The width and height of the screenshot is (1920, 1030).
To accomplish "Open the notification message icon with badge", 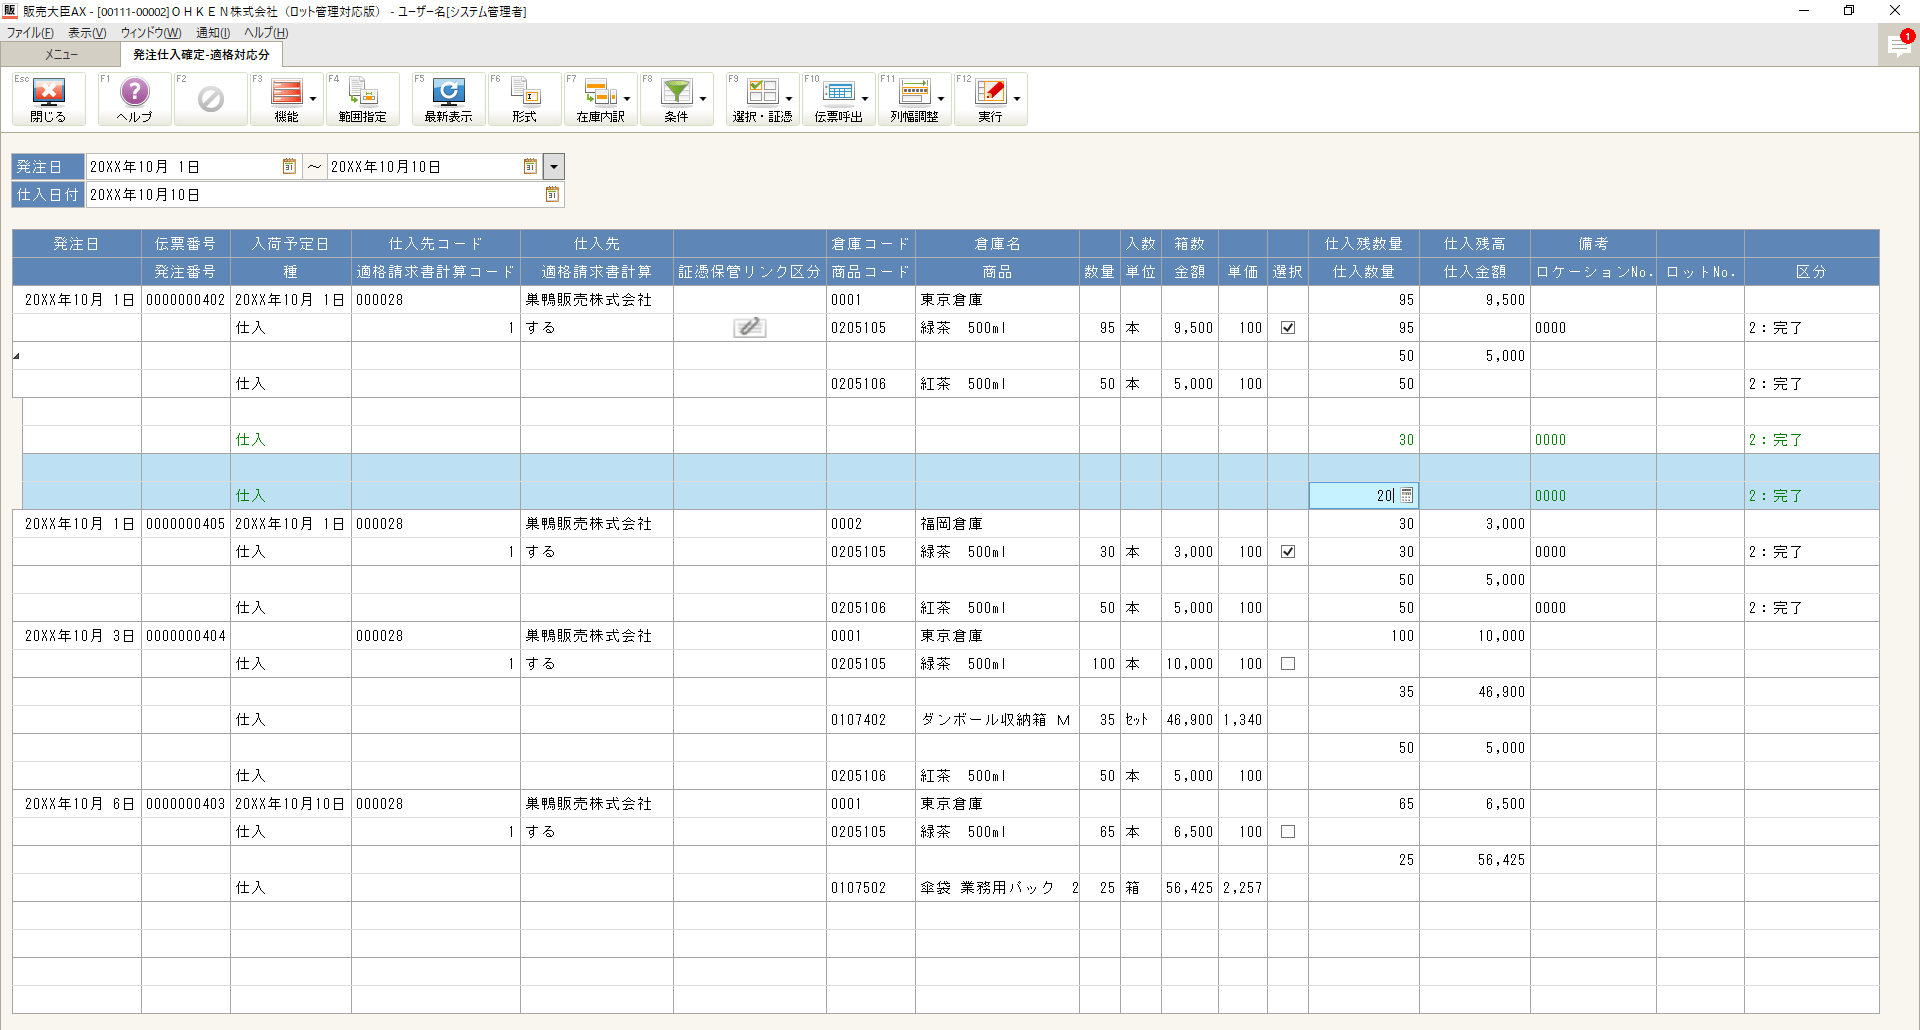I will [1899, 45].
